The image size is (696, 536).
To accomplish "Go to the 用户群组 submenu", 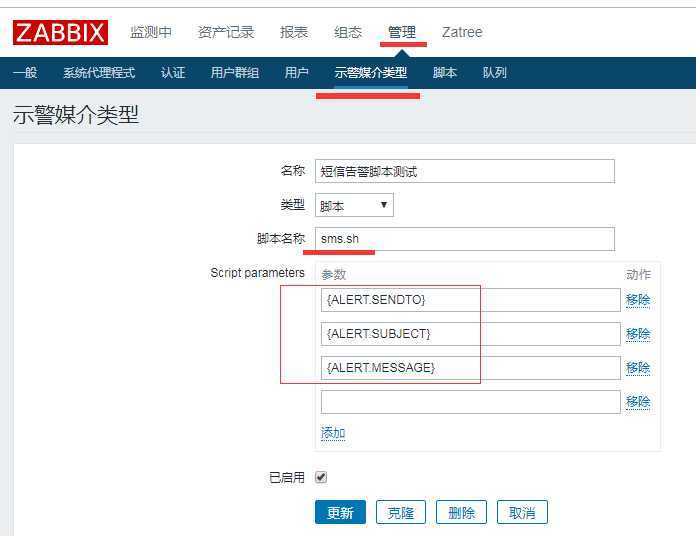I will [x=235, y=72].
